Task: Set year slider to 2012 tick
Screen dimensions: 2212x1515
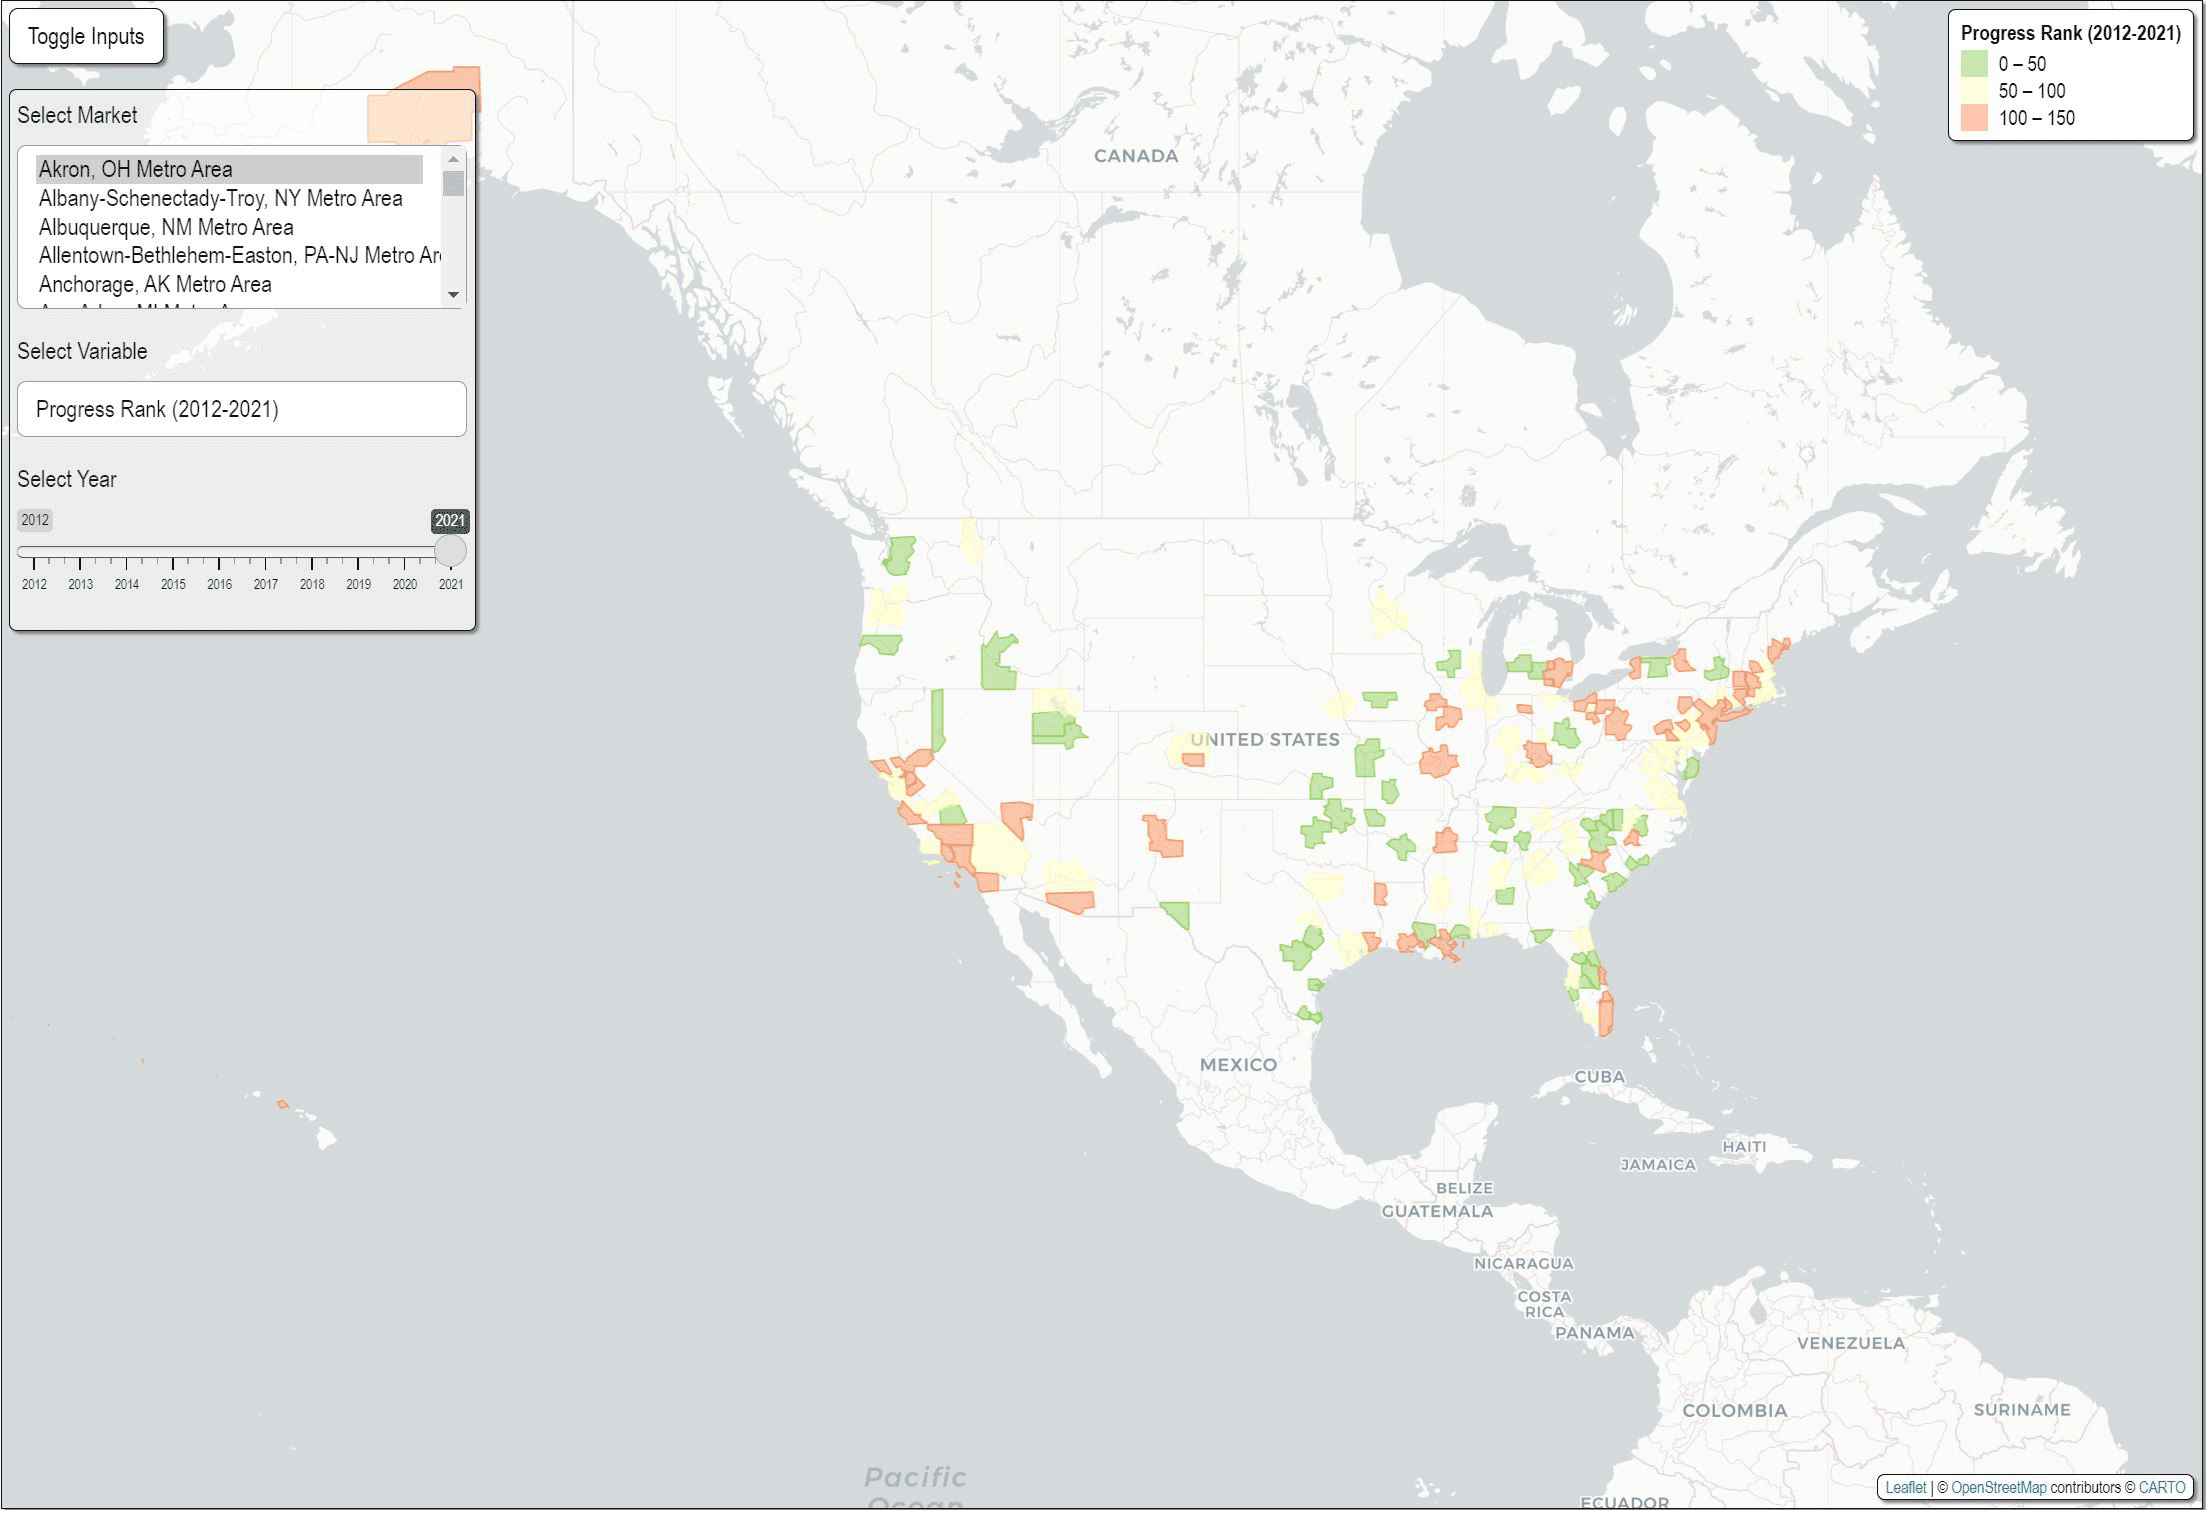Action: click(x=34, y=553)
